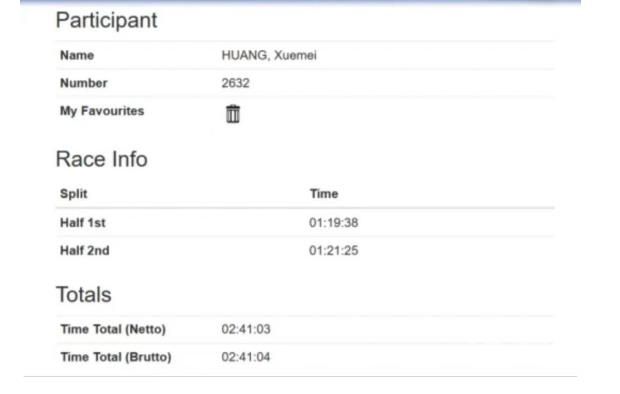Click the Time Total (Netto) label
The height and width of the screenshot is (394, 620).
[x=113, y=329]
